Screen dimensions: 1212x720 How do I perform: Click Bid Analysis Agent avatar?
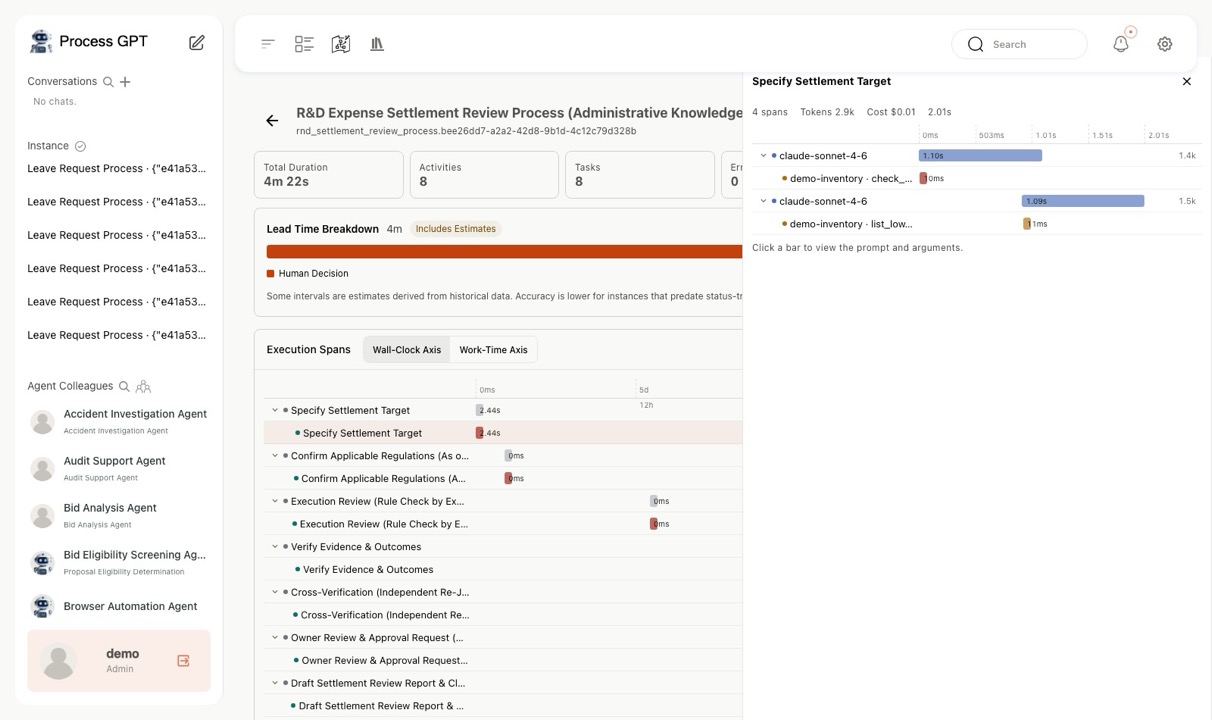tap(42, 516)
